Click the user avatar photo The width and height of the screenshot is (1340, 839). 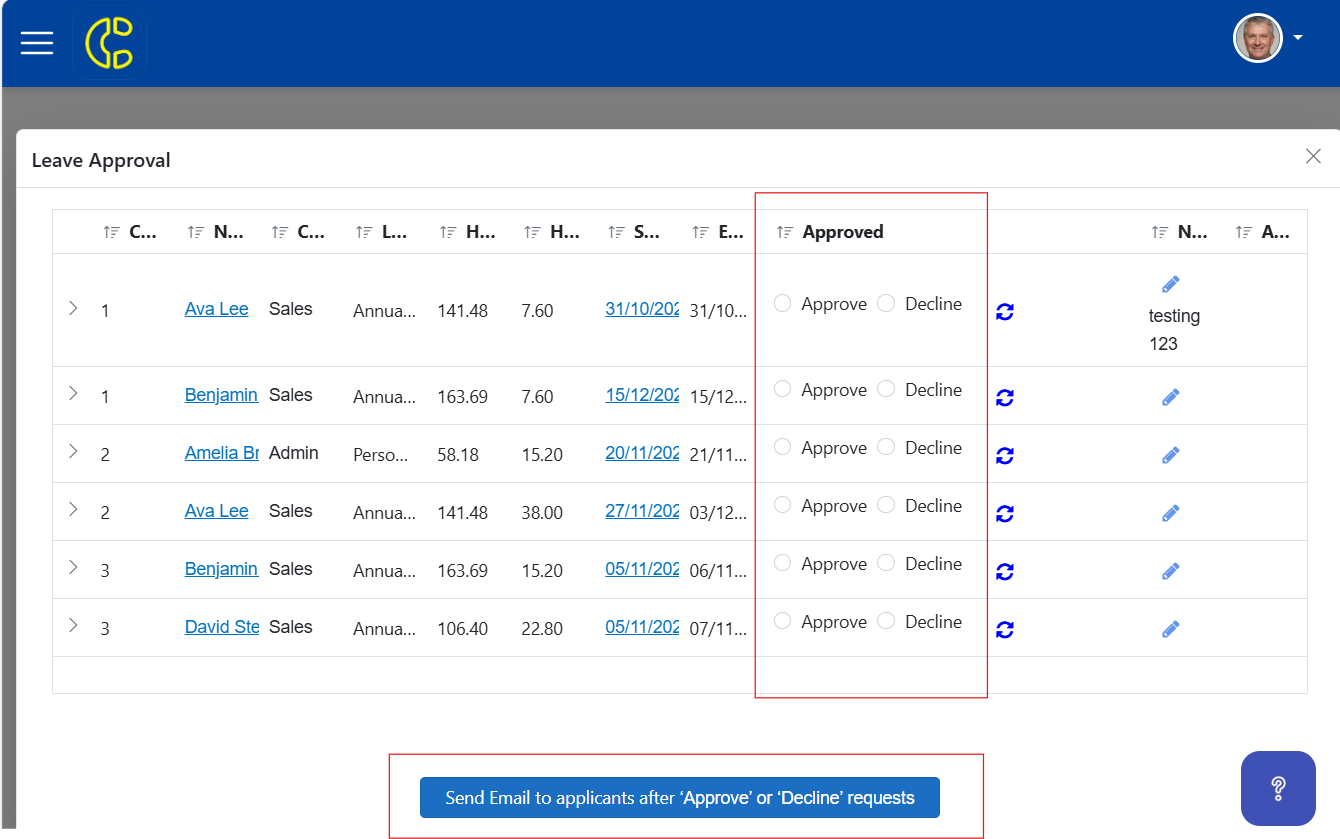point(1258,38)
